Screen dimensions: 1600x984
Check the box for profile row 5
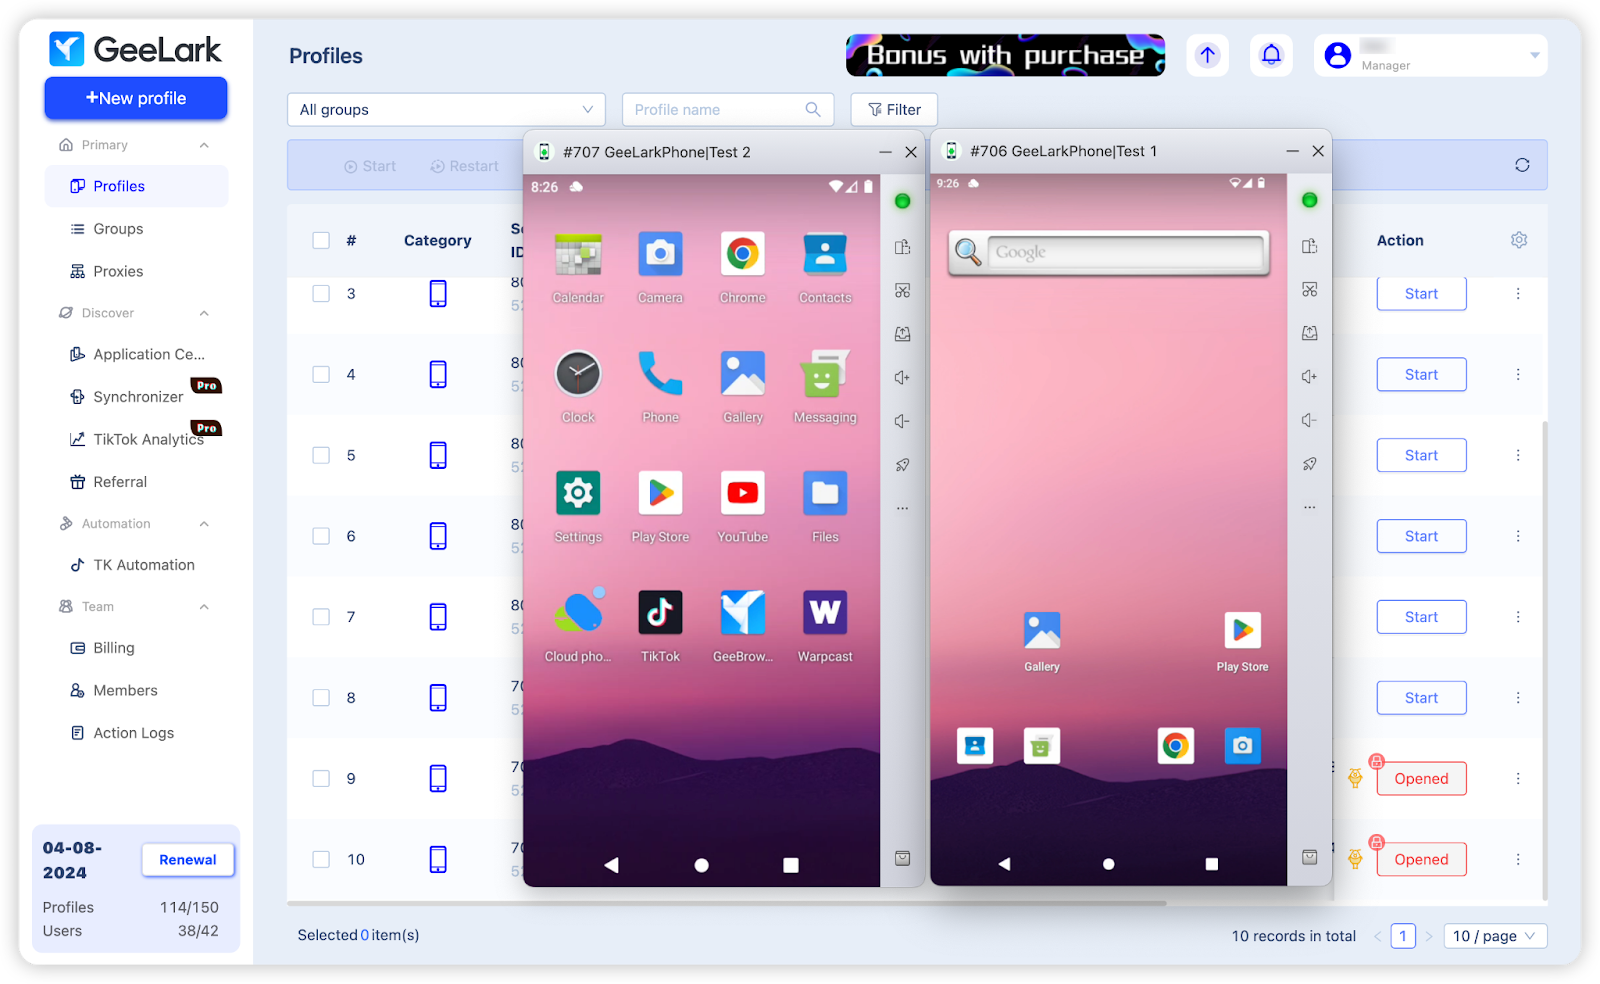(x=321, y=455)
